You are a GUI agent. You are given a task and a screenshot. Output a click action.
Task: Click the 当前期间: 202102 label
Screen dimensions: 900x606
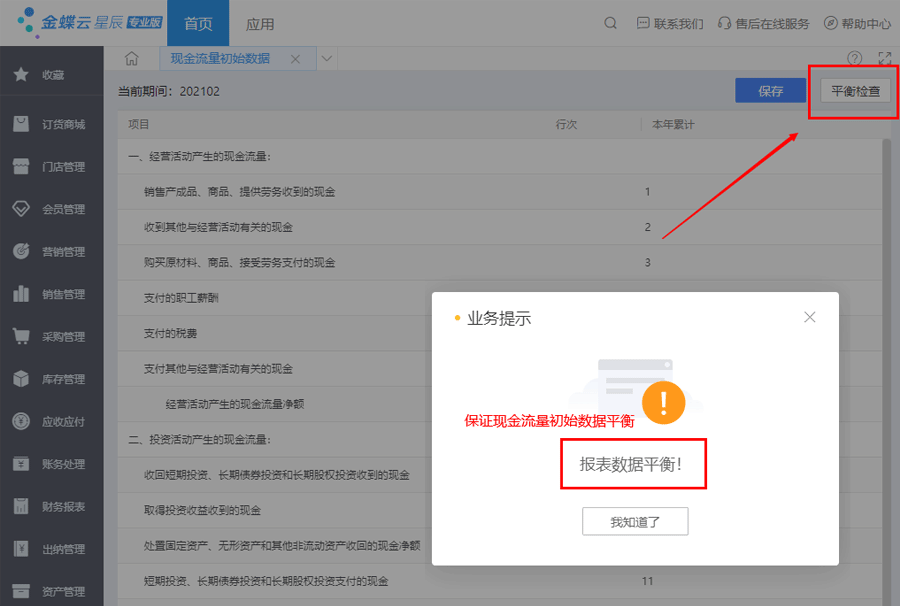169,91
